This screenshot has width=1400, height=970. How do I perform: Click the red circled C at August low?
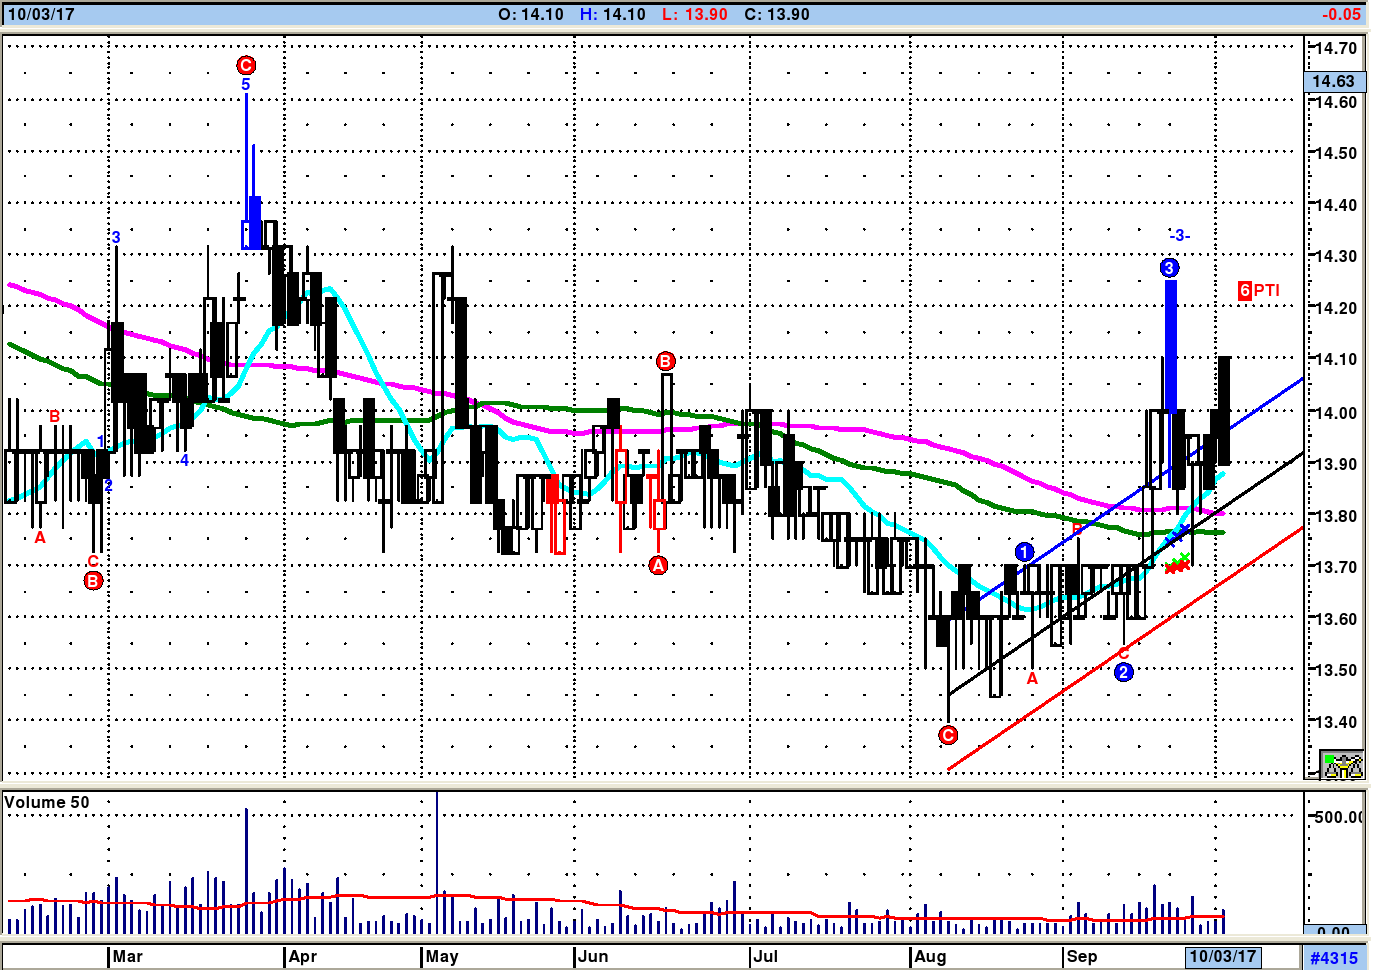pos(948,735)
